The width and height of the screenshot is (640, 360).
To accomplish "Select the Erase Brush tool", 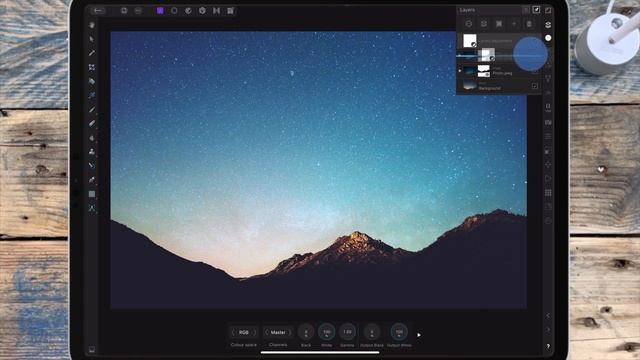I will 92,123.
